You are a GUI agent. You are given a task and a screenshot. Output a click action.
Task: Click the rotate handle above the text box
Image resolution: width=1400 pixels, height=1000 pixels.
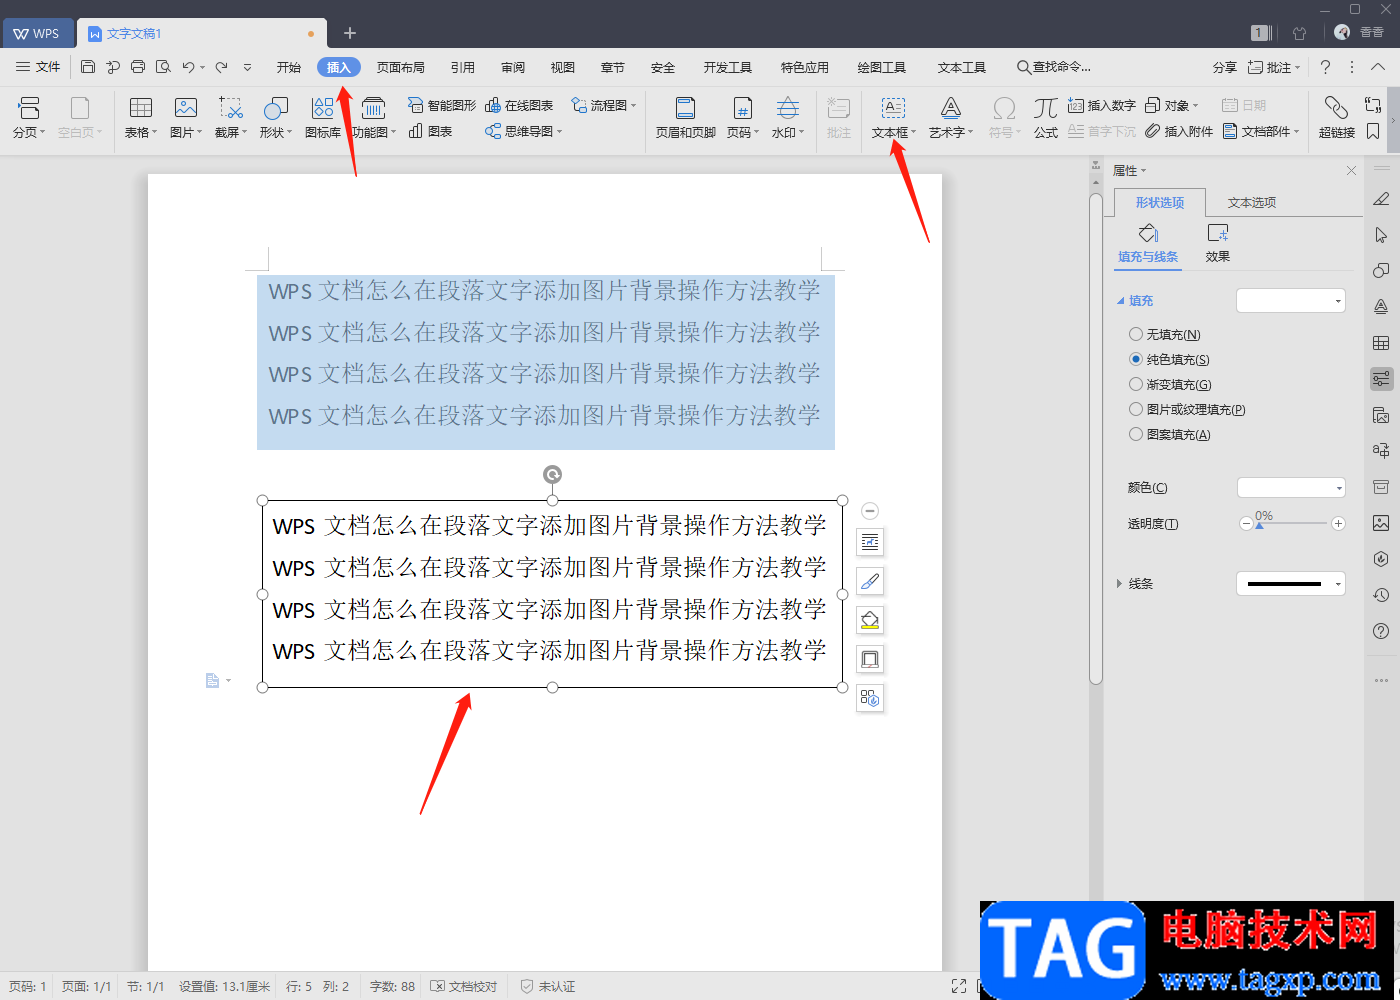point(552,475)
